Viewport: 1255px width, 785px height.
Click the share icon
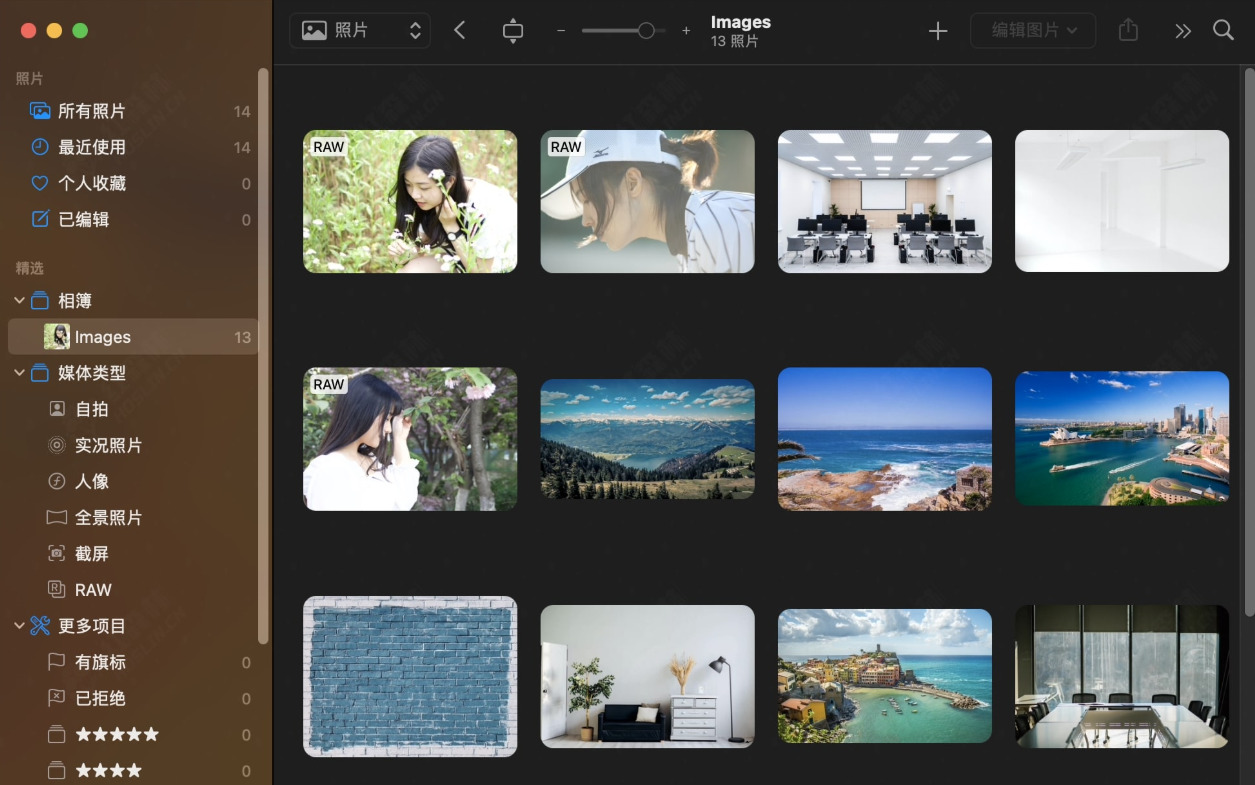1129,30
